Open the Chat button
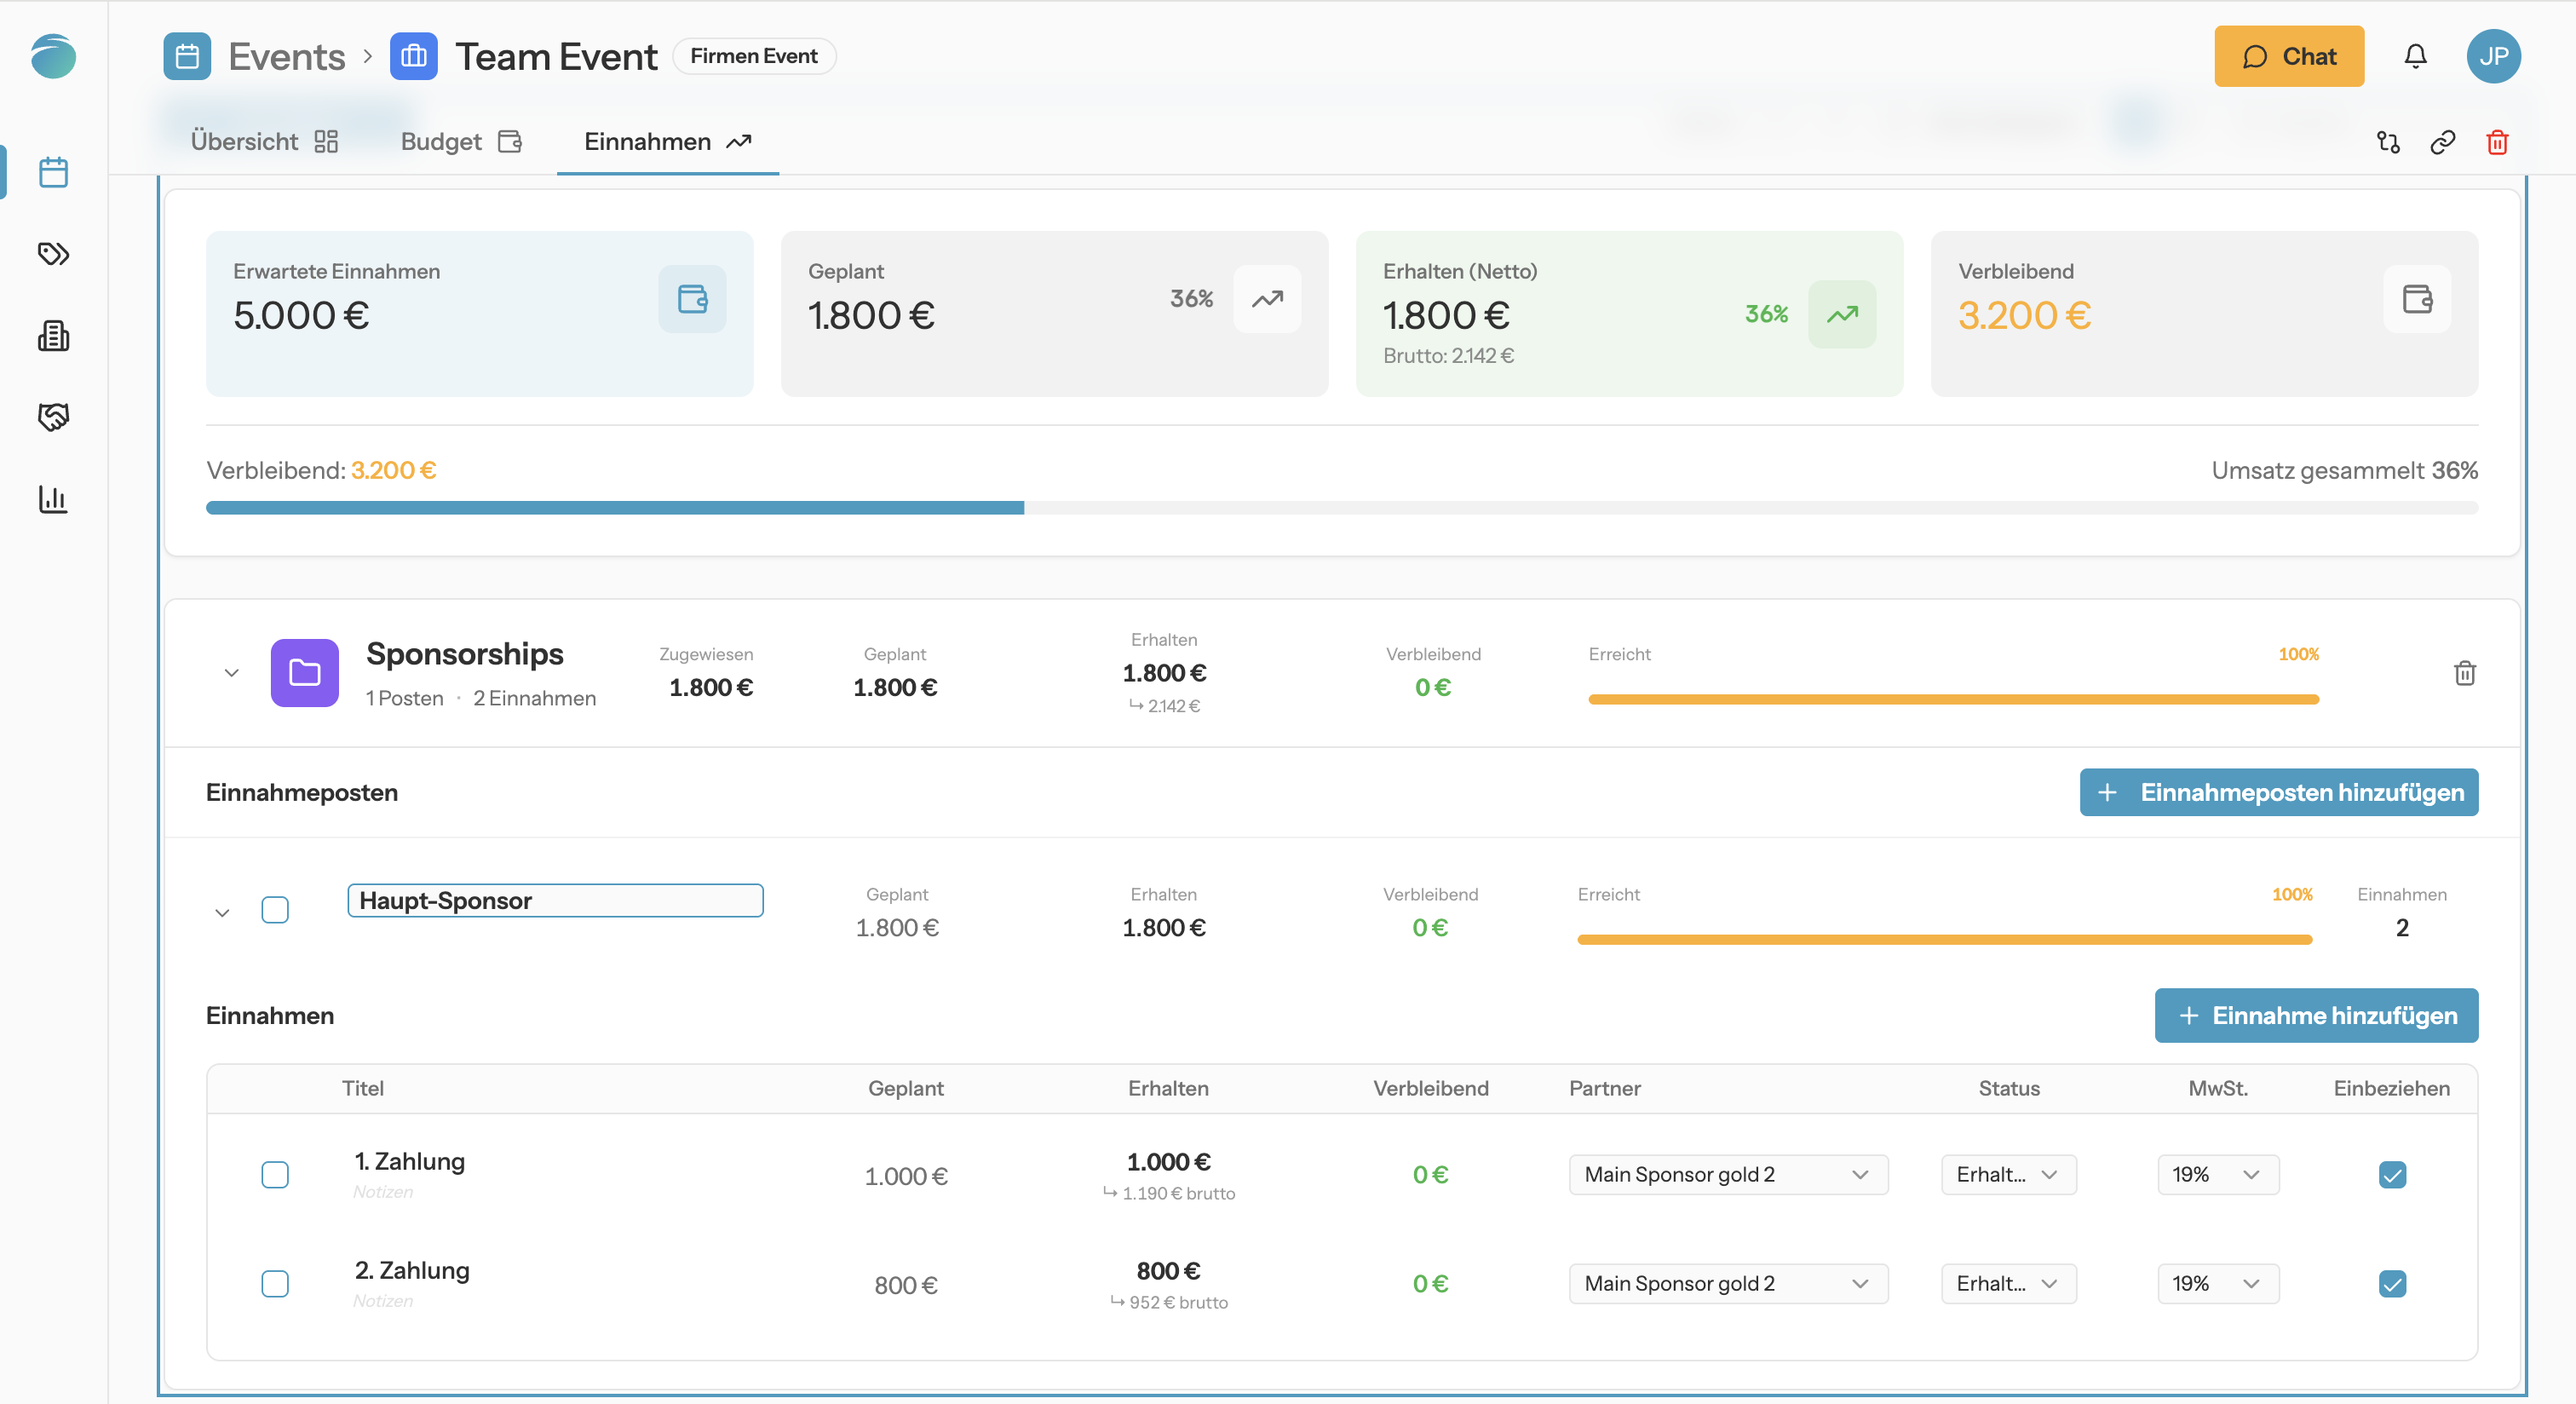The width and height of the screenshot is (2576, 1404). tap(2289, 56)
